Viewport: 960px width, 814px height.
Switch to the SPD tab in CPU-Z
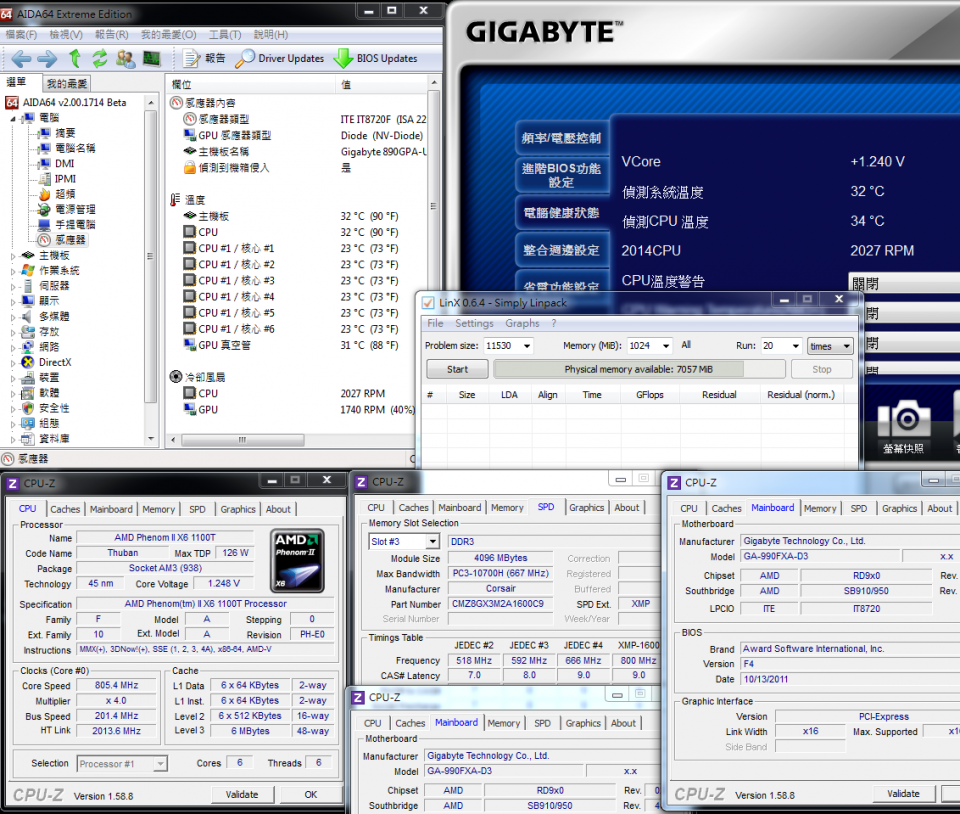coord(196,509)
